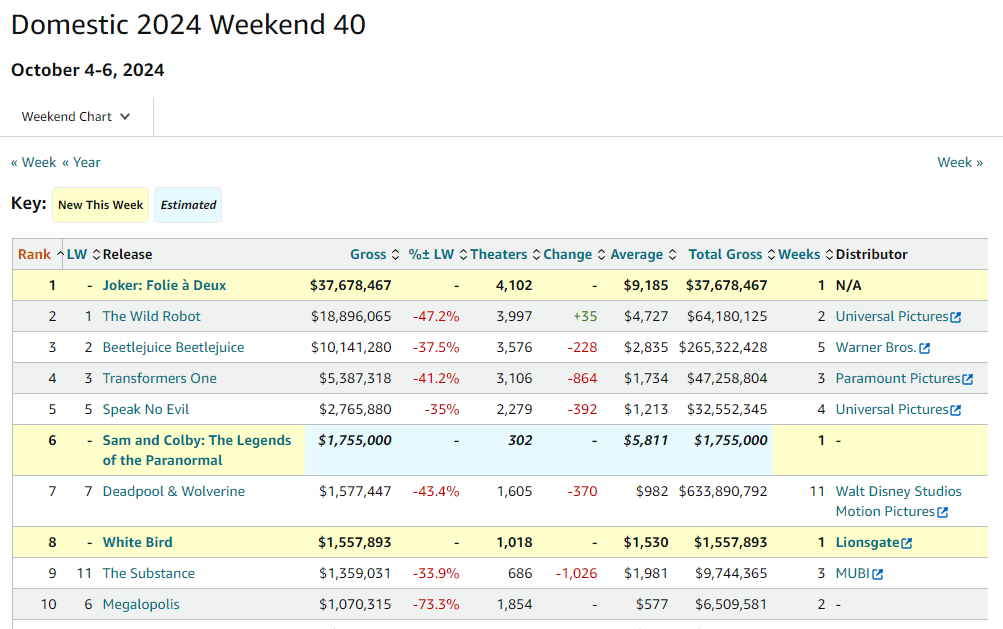The image size is (1003, 629).
Task: Sort table by %± LW column
Action: pos(438,255)
